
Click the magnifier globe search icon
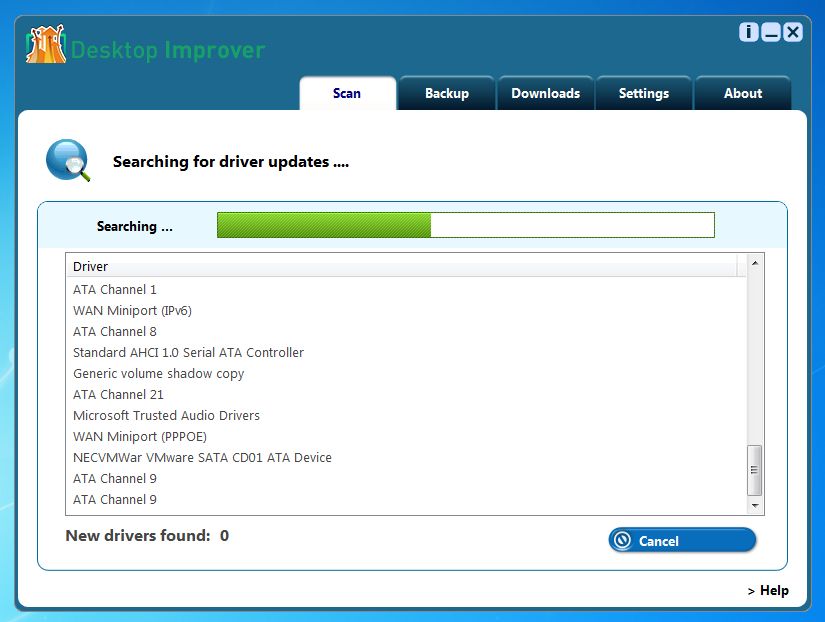pos(67,160)
